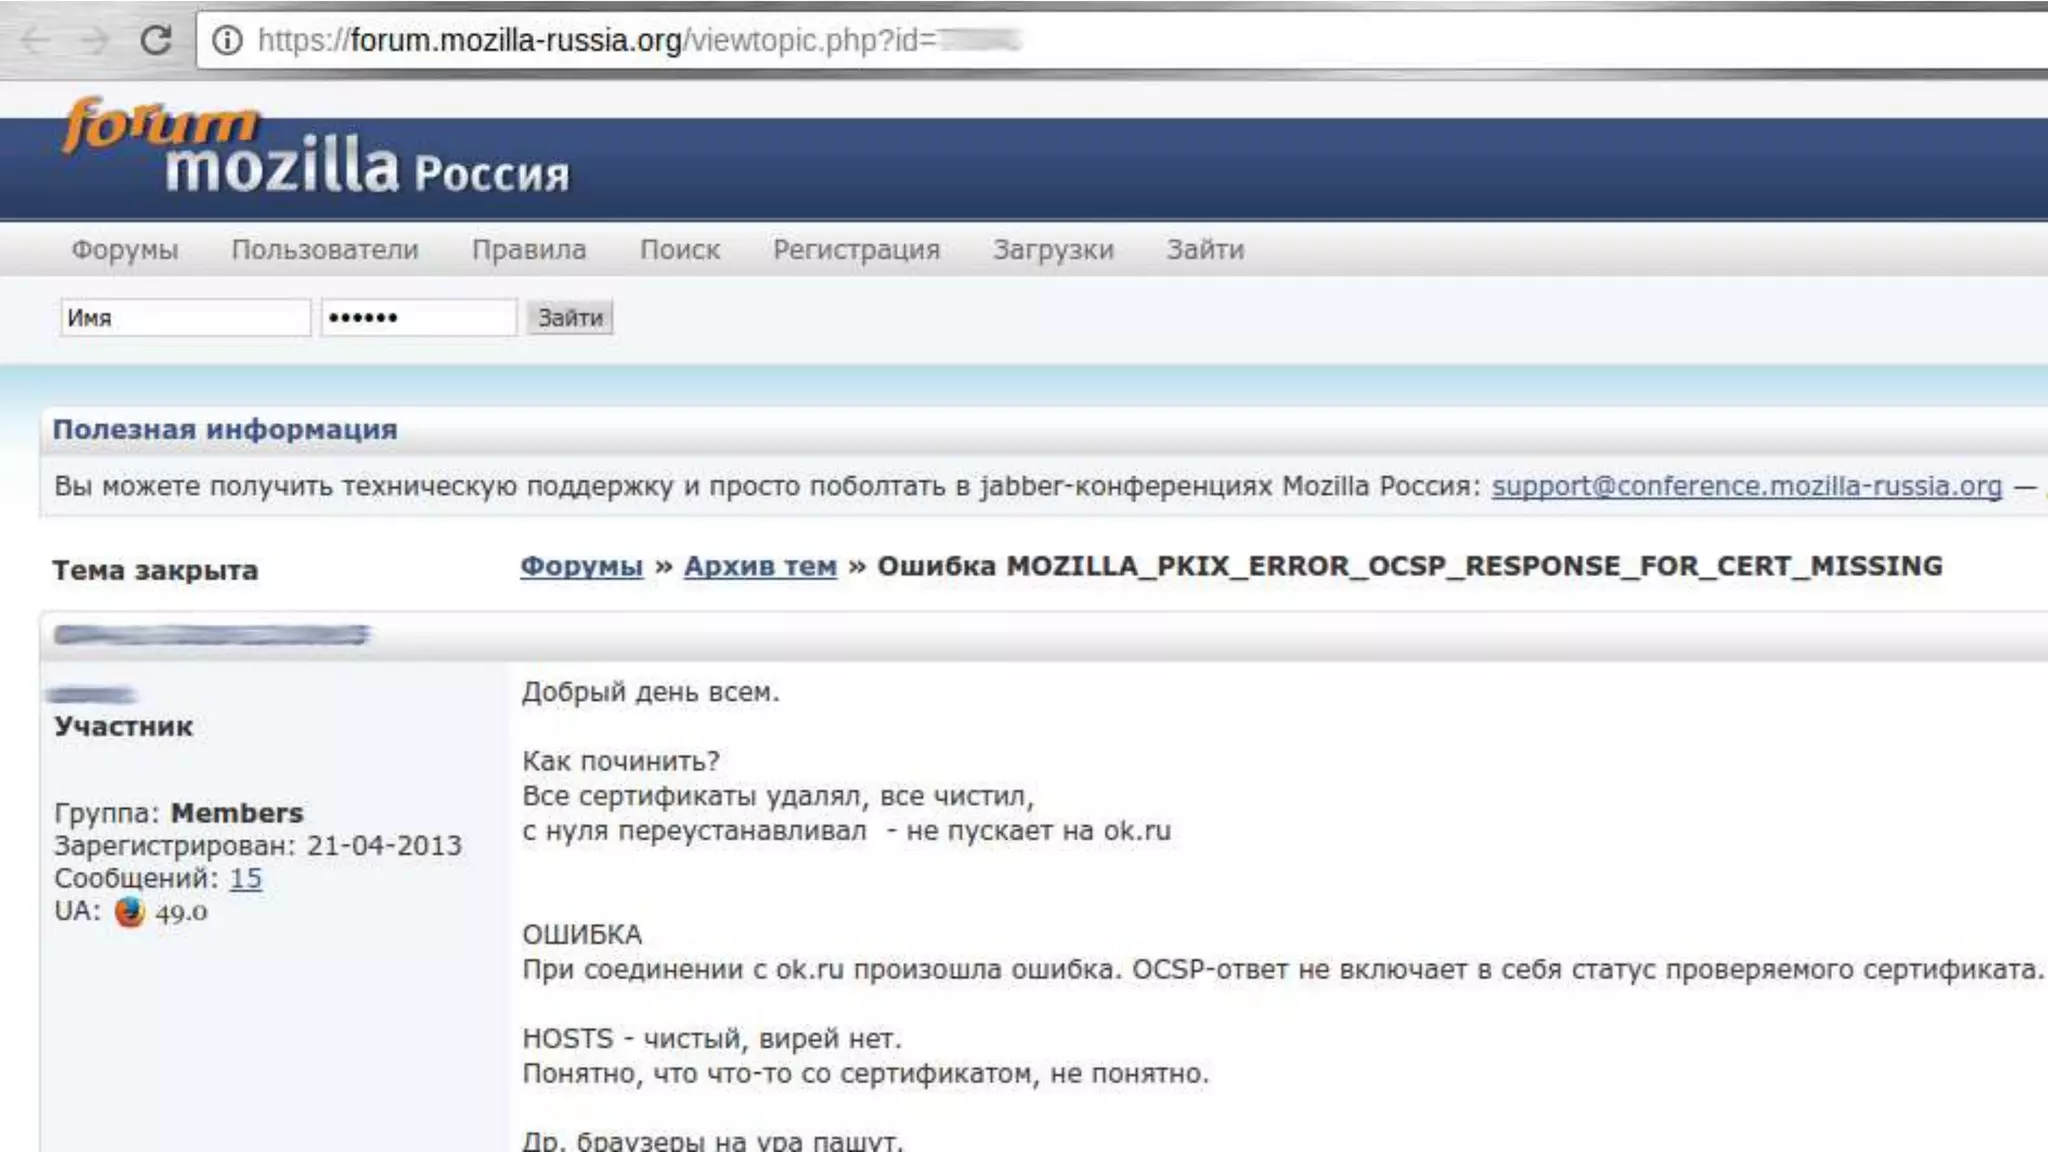Open the Загрузки menu item
Viewport: 2048px width, 1152px height.
coord(1053,249)
